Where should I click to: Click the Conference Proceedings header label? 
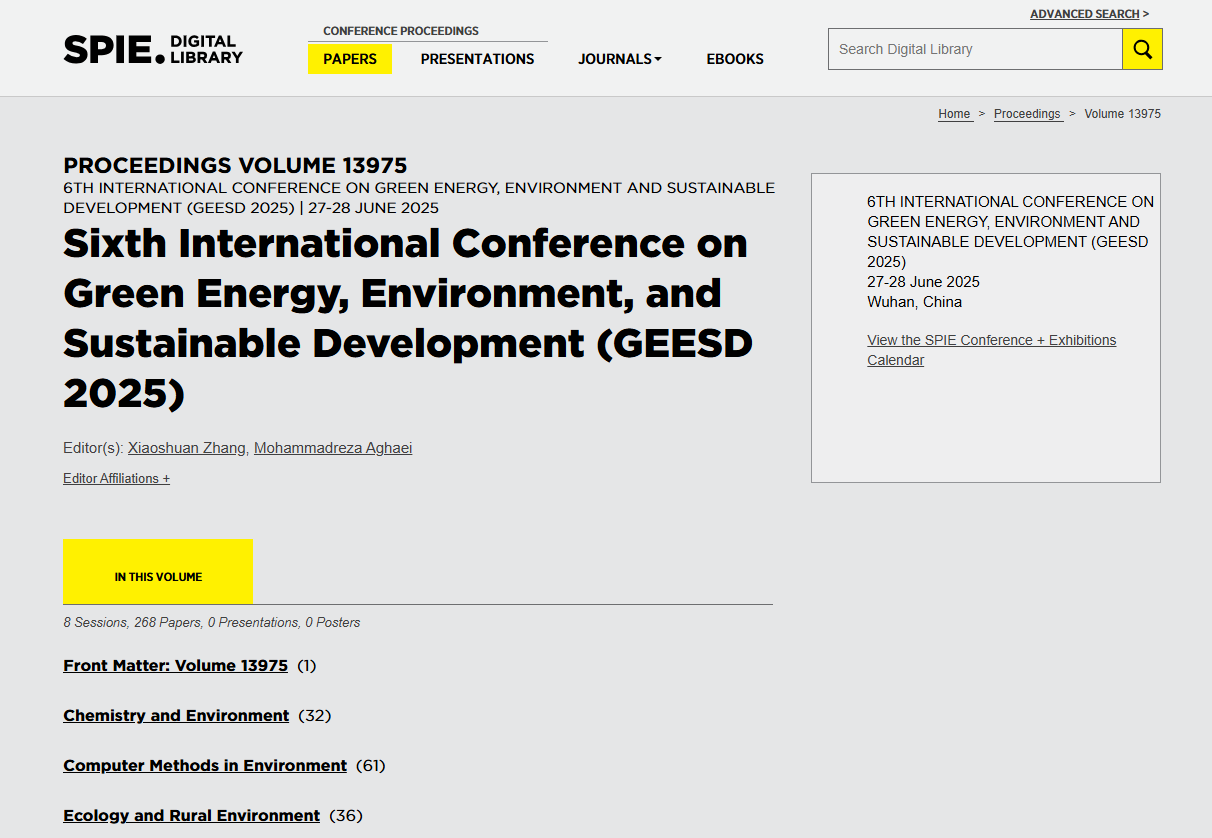[401, 31]
